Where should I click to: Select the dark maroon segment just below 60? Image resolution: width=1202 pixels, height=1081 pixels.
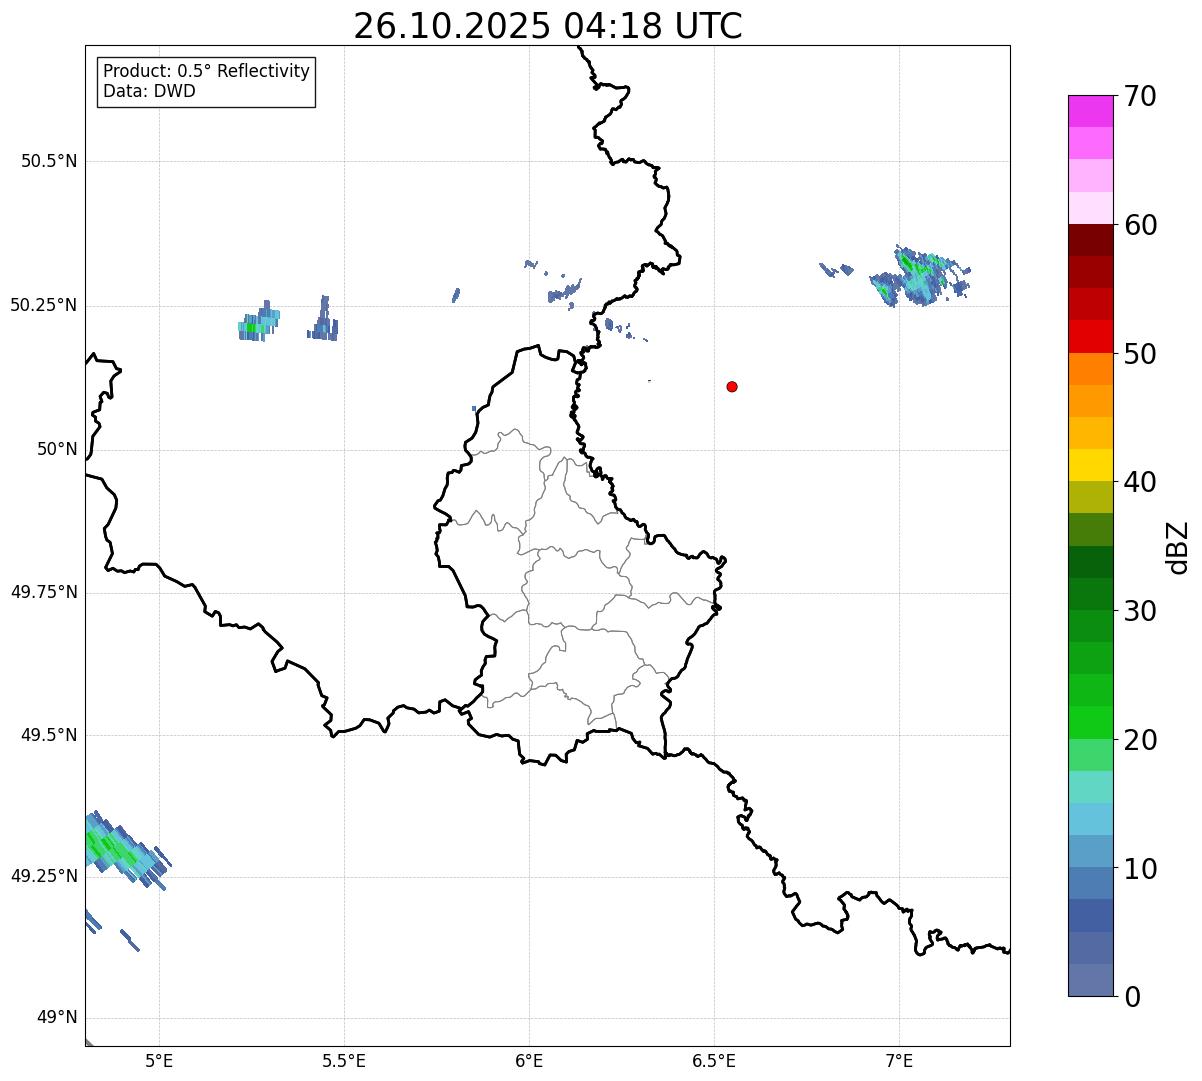click(1097, 240)
